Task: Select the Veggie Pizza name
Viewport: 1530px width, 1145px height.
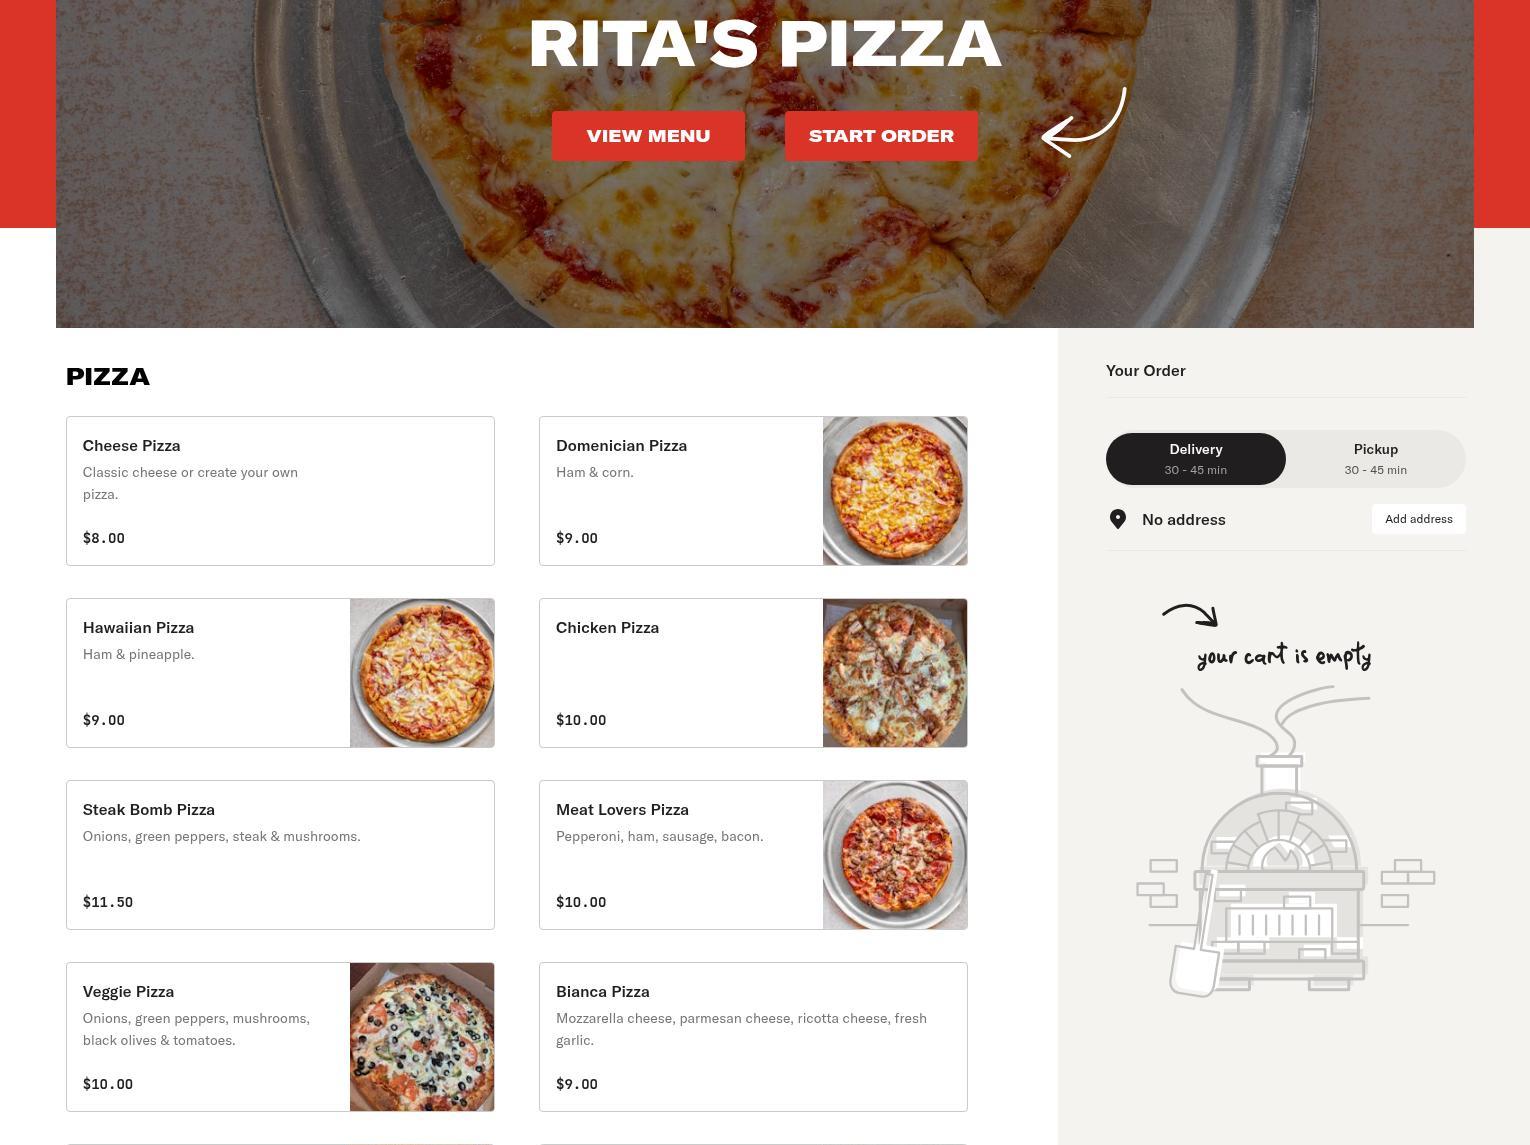Action: (x=128, y=992)
